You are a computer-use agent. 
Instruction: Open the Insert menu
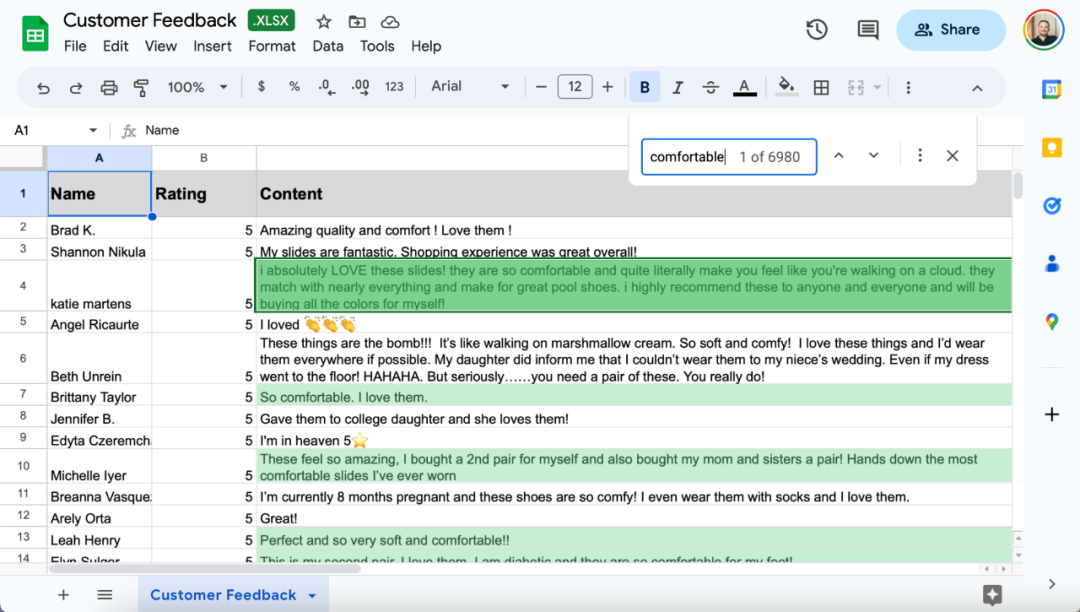tap(212, 46)
